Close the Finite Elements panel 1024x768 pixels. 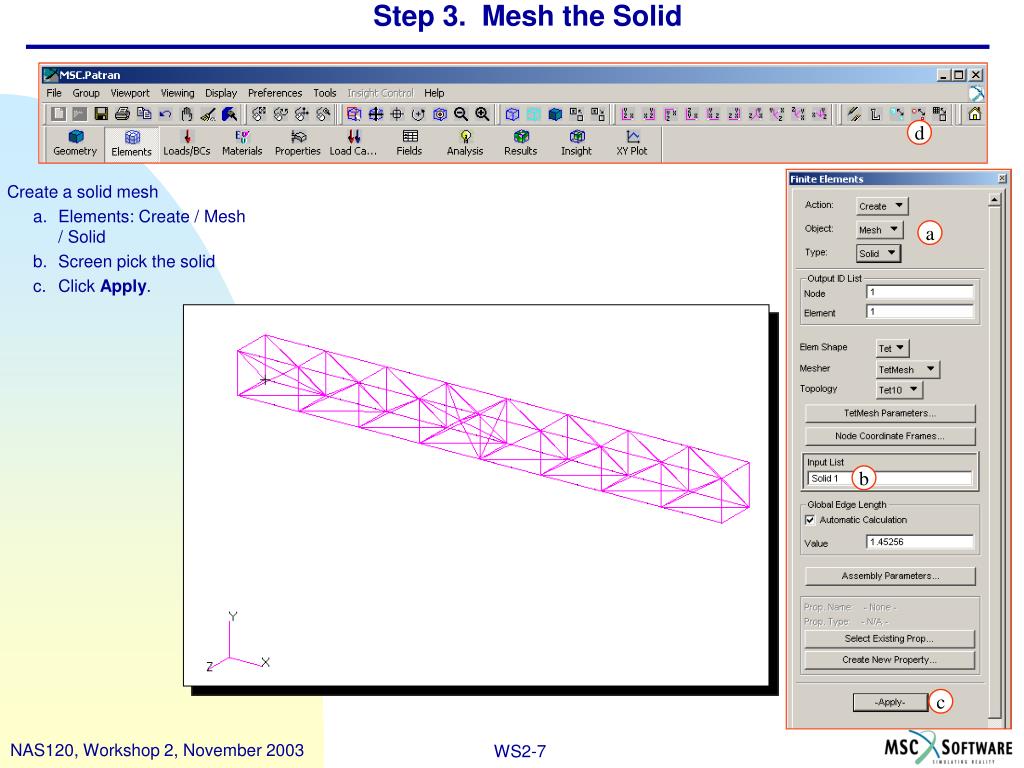1002,178
